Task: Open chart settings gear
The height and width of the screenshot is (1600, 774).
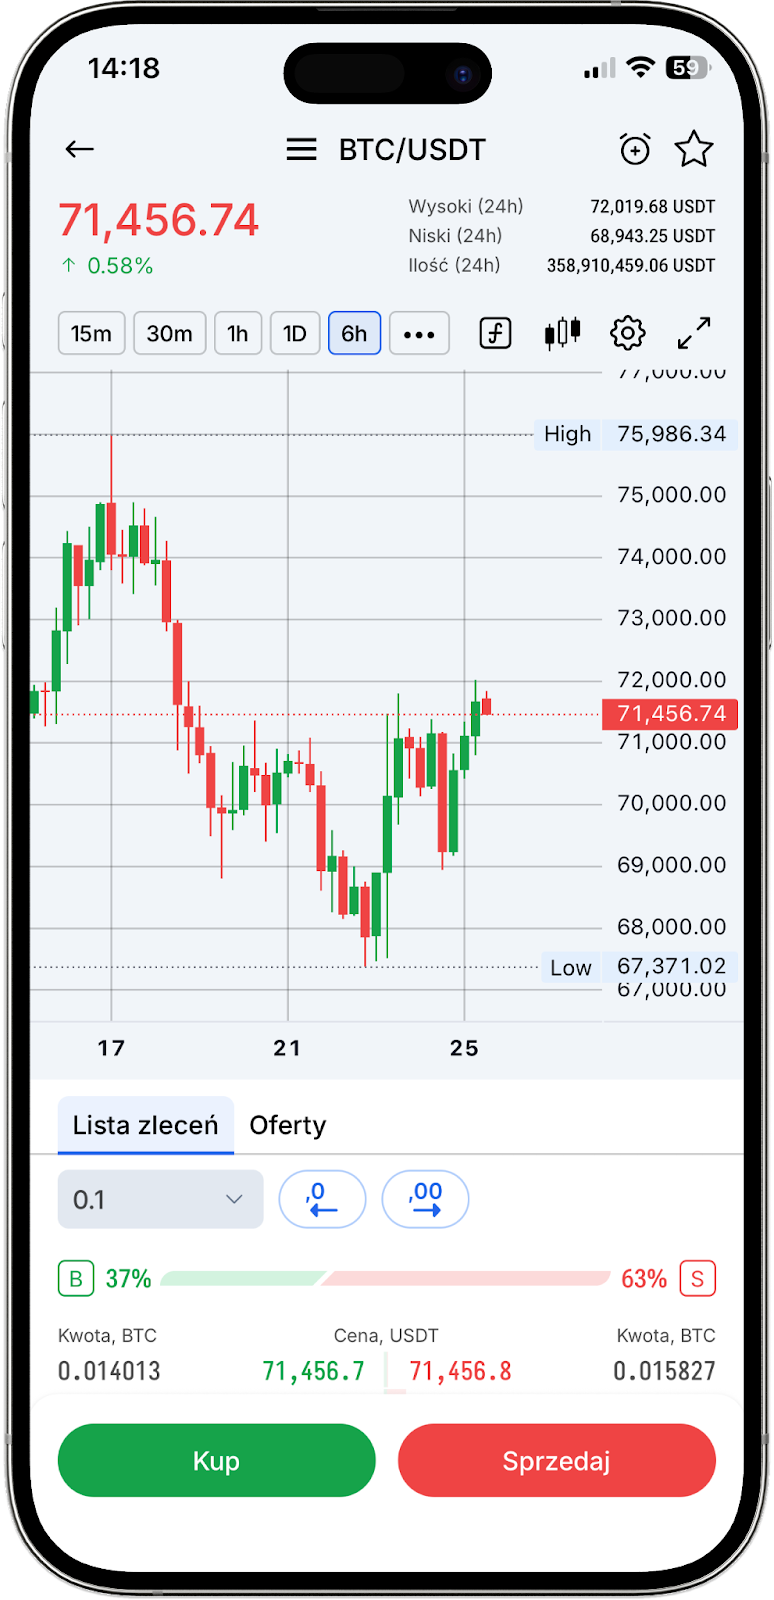Action: (x=628, y=333)
